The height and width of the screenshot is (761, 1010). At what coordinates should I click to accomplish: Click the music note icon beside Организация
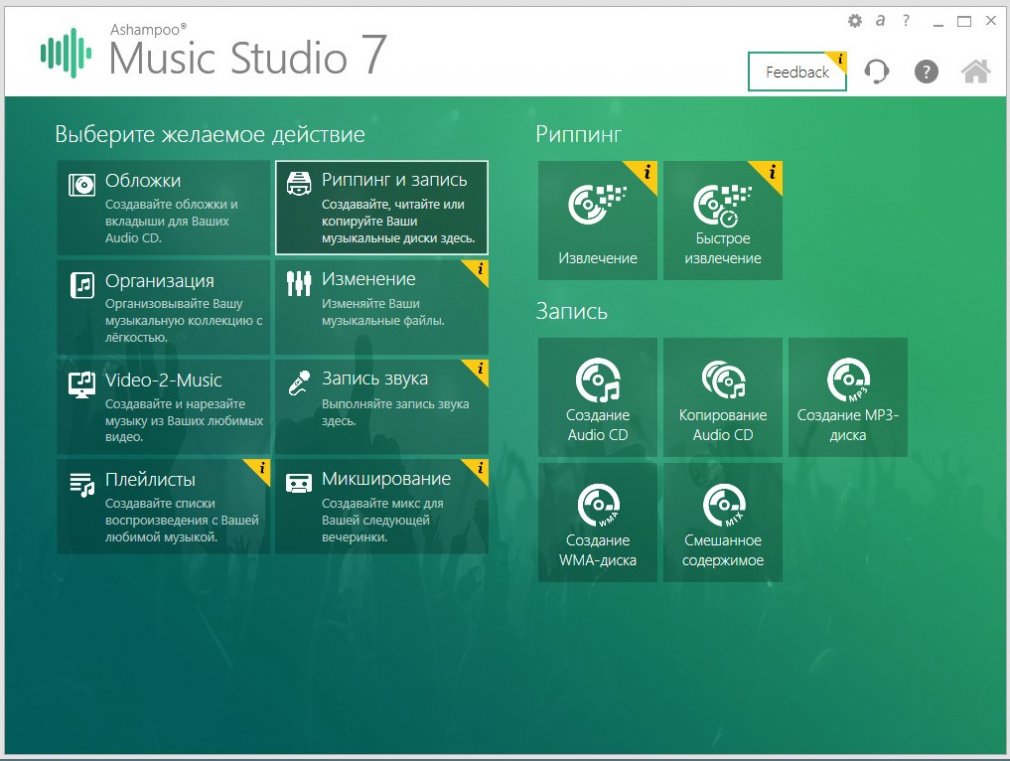(x=82, y=284)
